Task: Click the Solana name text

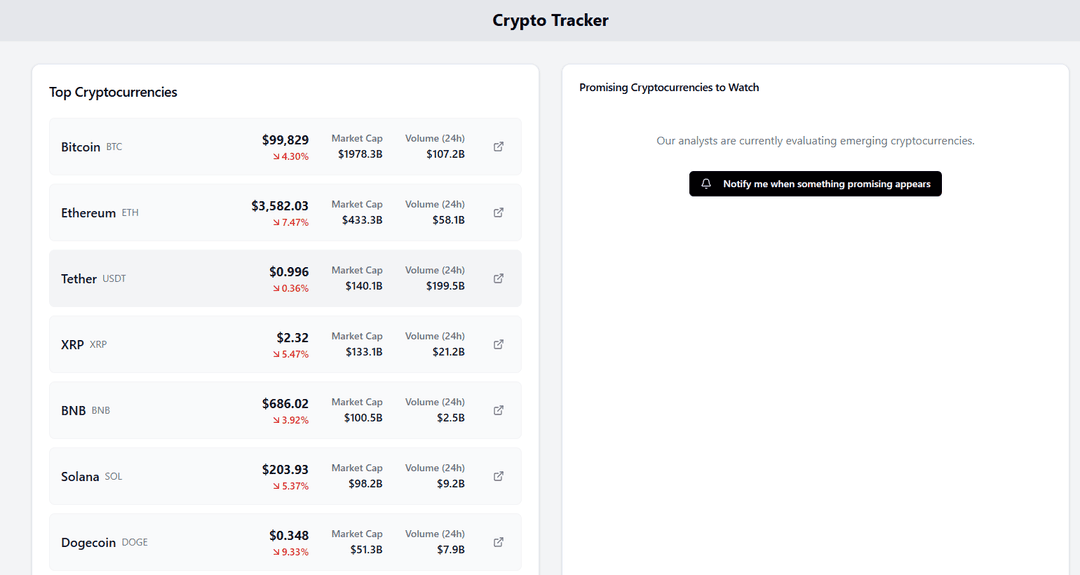Action: [80, 477]
